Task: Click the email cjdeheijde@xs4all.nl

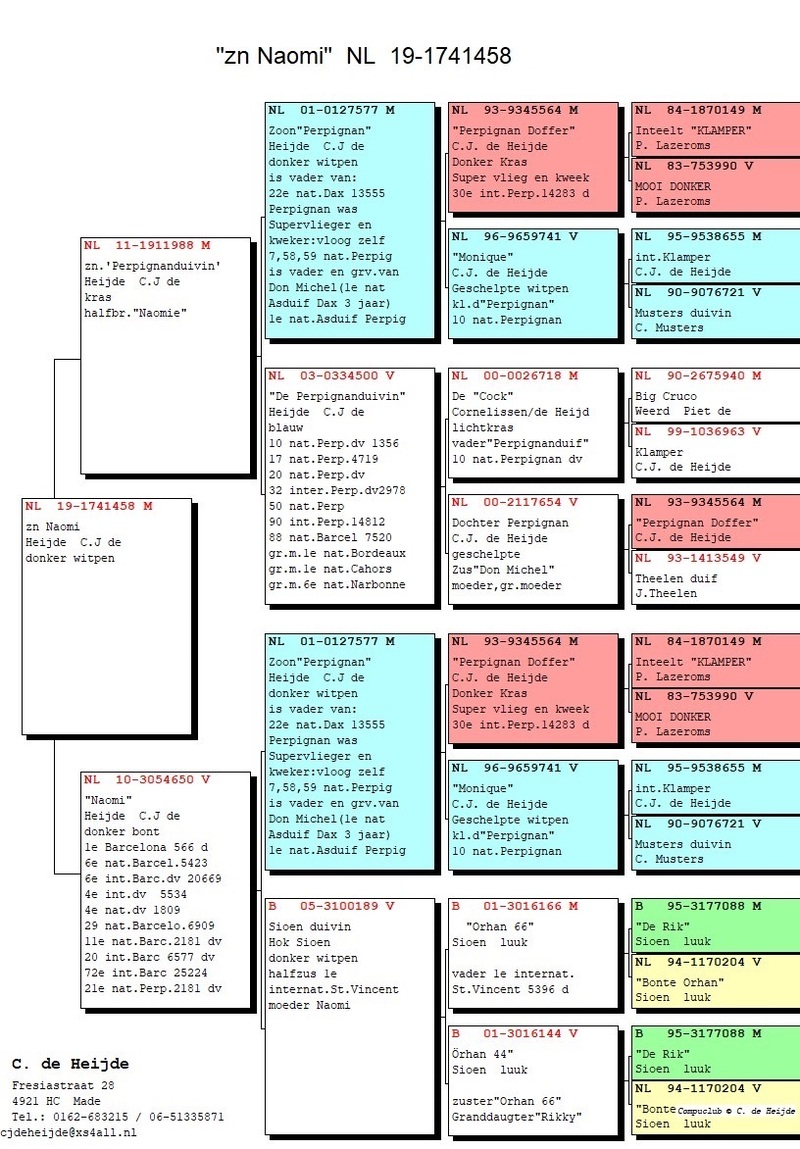Action: [69, 1132]
